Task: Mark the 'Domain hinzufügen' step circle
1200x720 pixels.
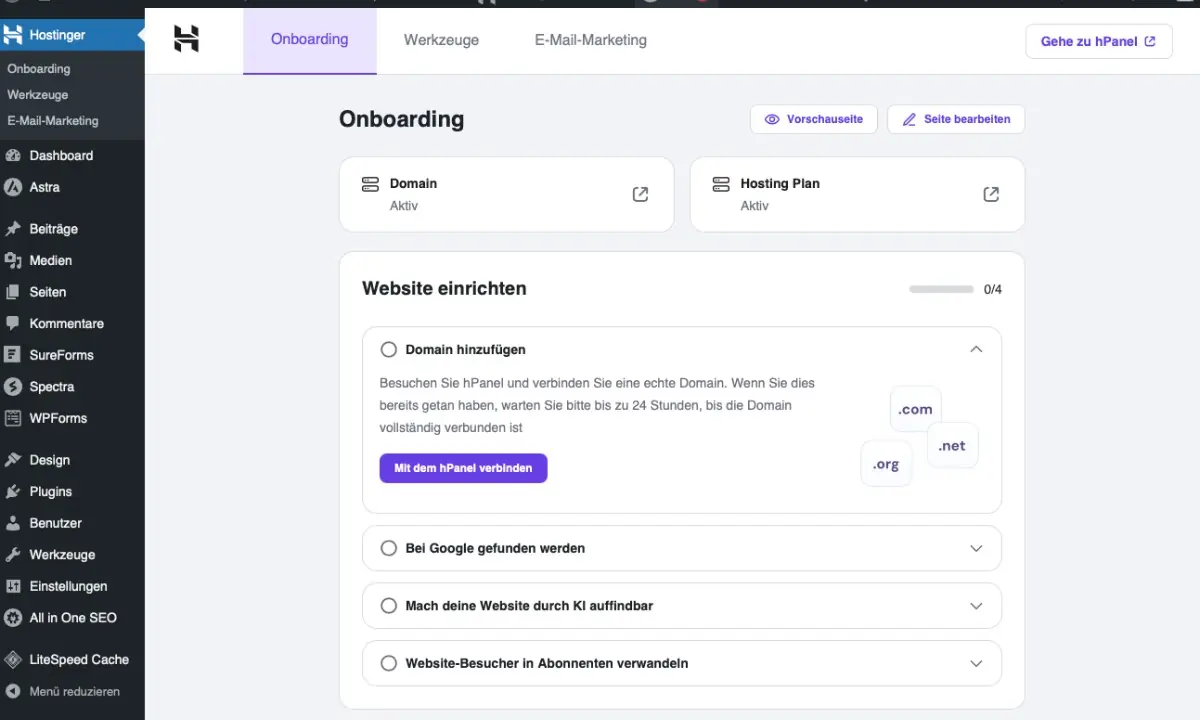Action: 389,350
